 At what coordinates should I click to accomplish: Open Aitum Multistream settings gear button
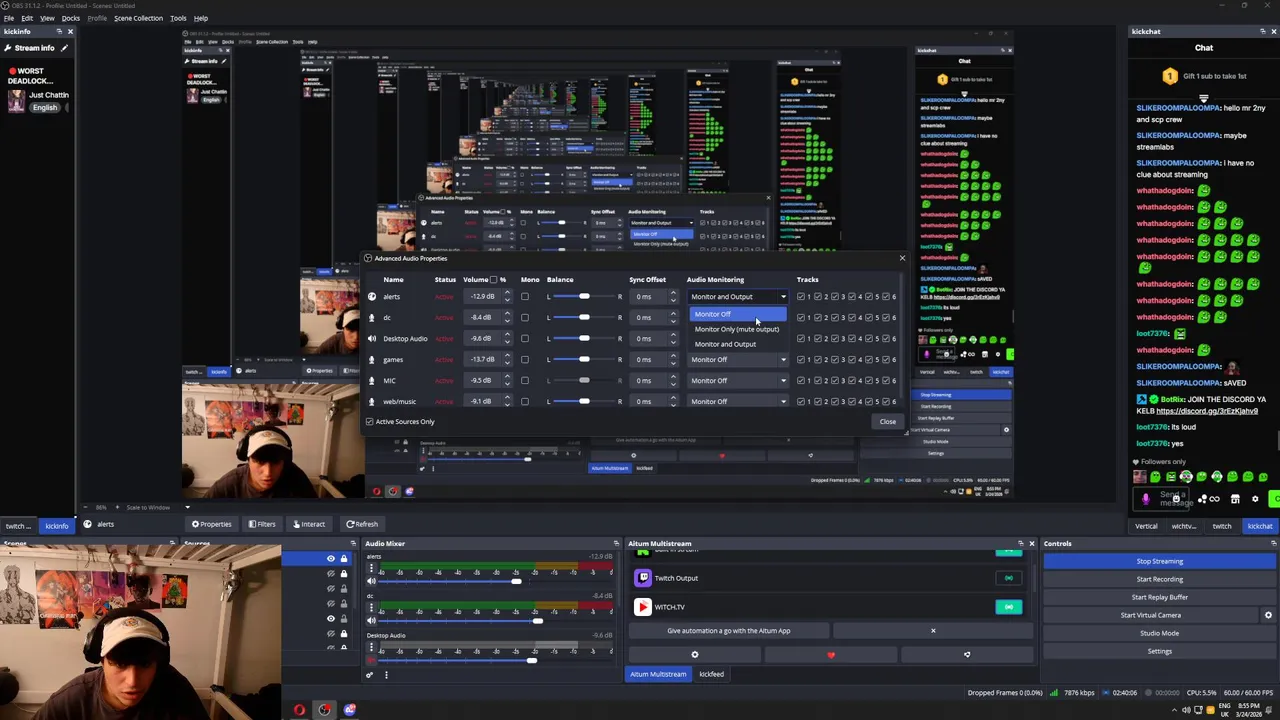point(695,655)
